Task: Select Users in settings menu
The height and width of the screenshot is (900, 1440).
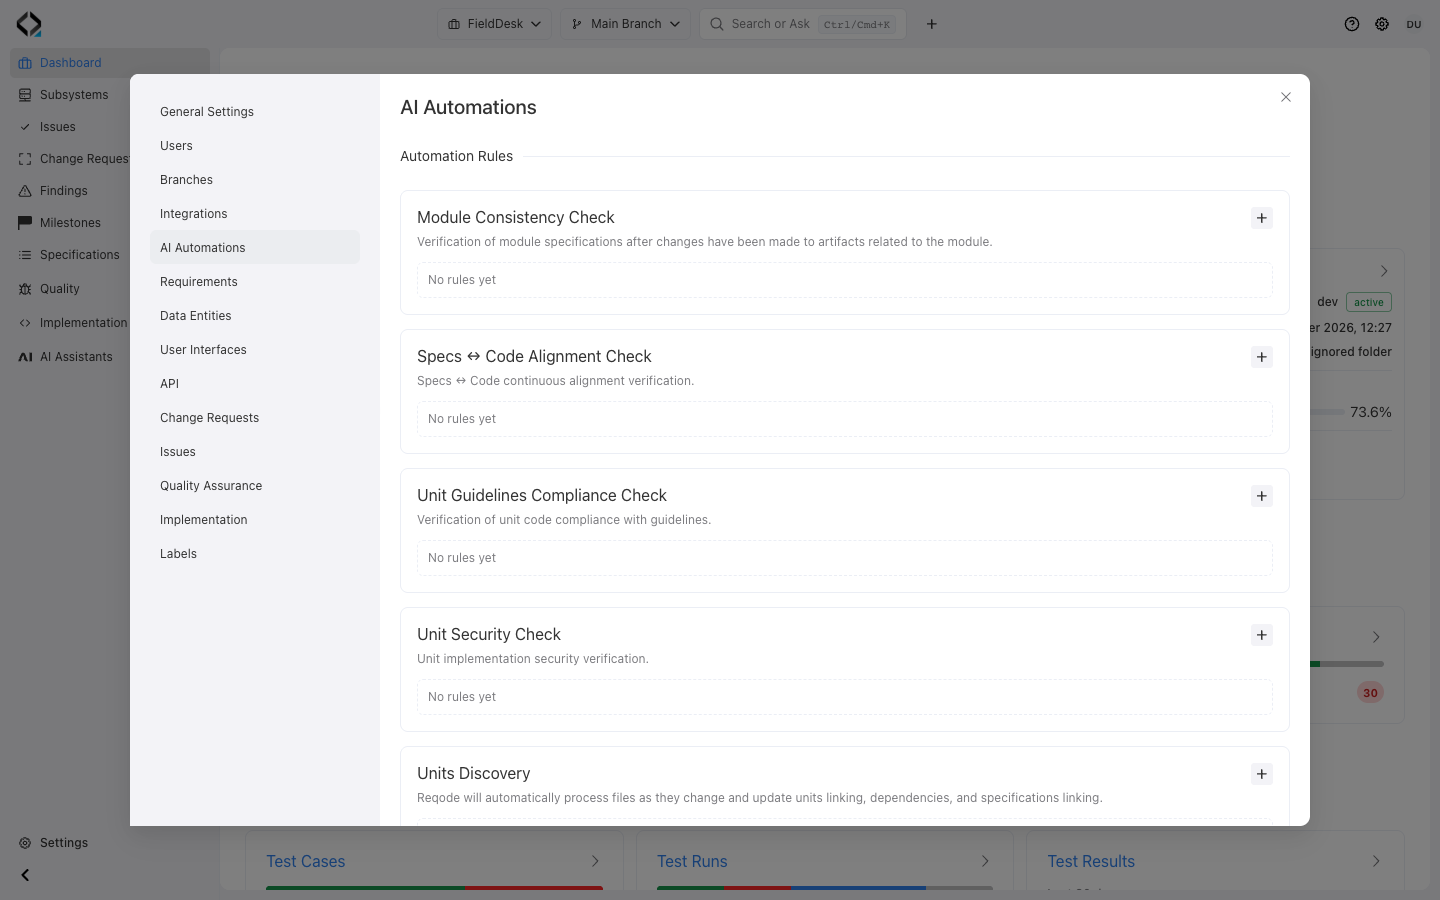Action: (x=255, y=146)
